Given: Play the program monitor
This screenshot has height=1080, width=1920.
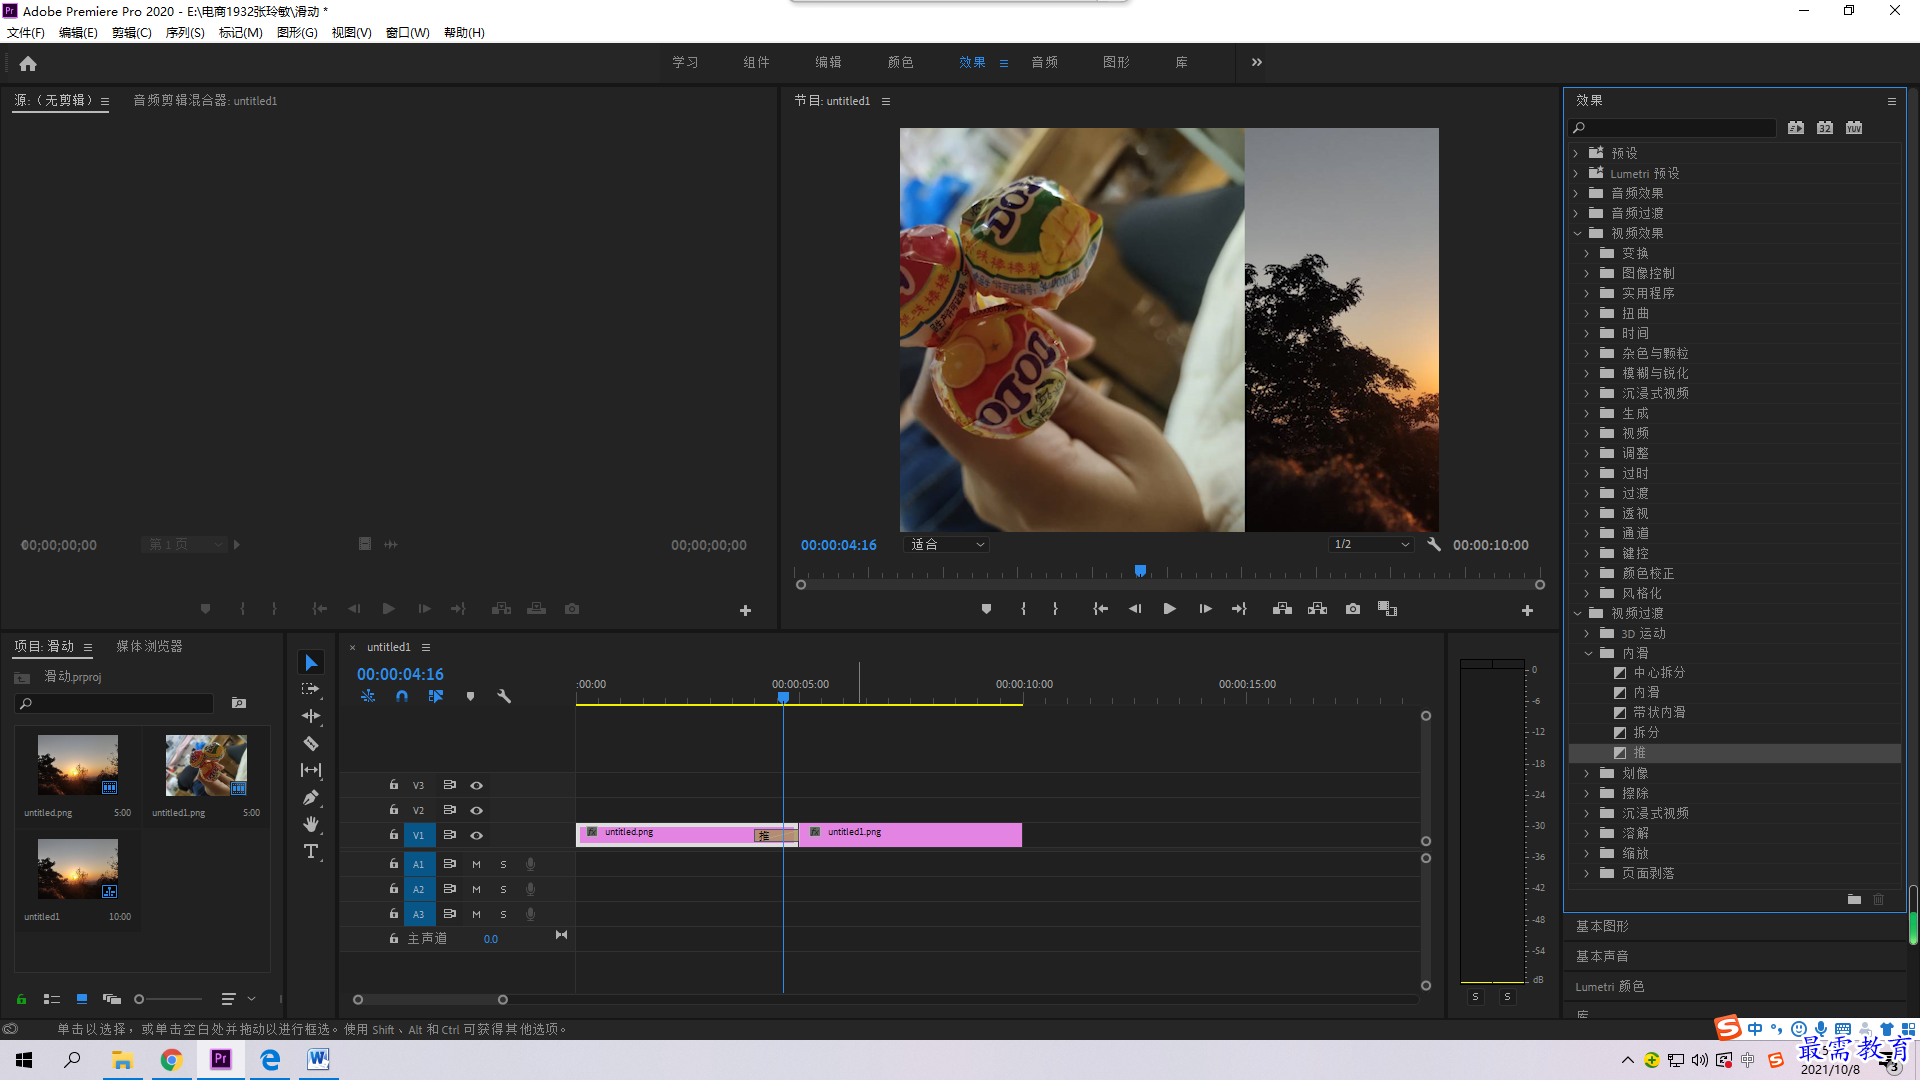Looking at the screenshot, I should 1169,609.
